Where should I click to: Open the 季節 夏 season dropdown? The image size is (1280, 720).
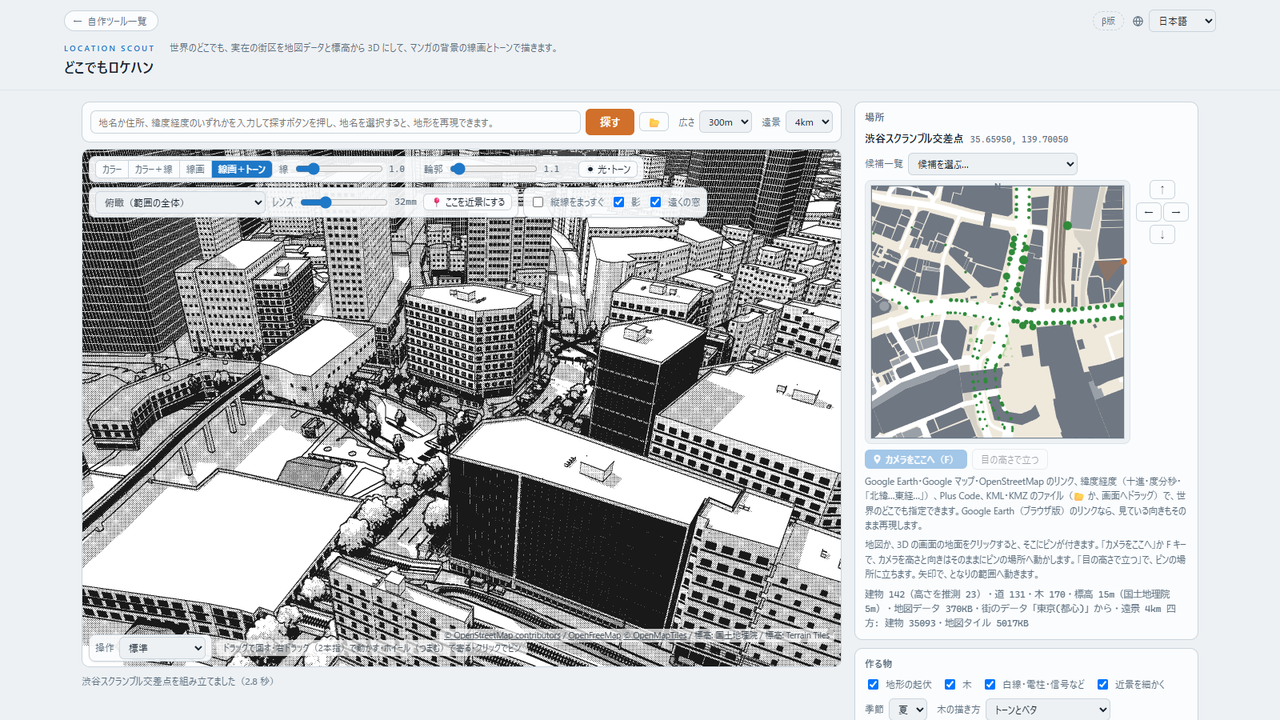[x=908, y=709]
